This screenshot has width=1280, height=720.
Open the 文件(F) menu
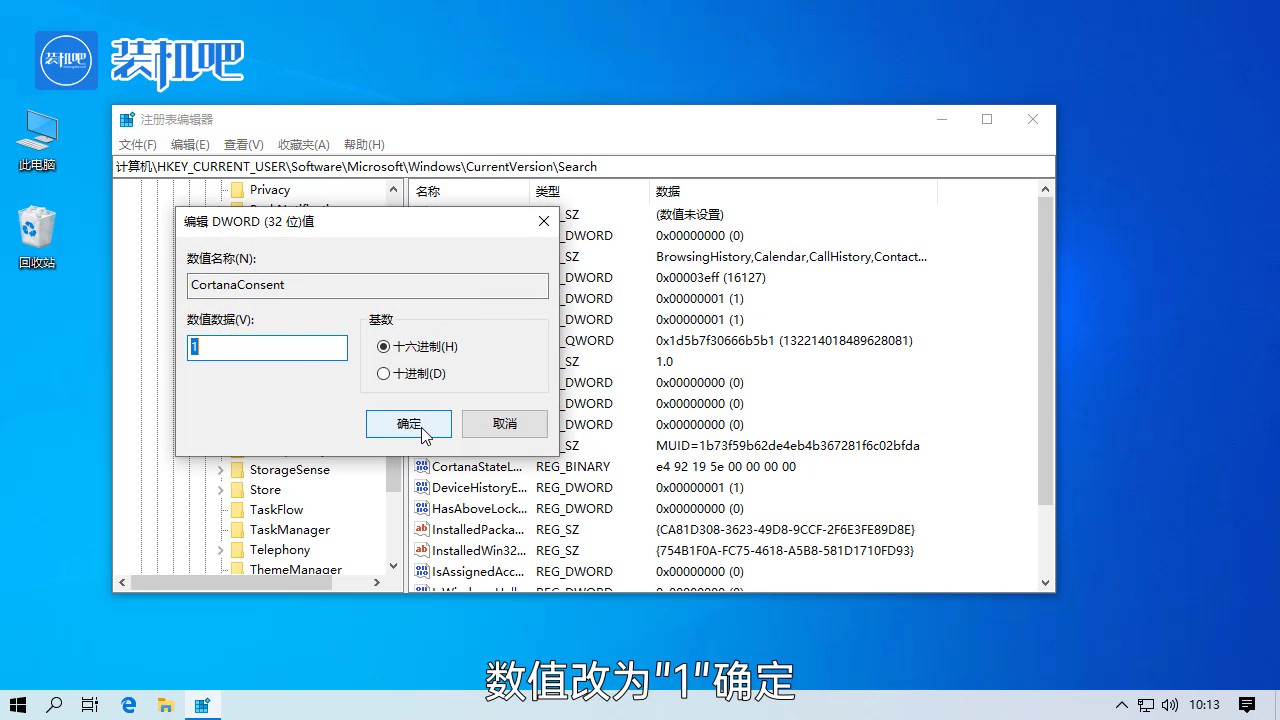(x=137, y=144)
